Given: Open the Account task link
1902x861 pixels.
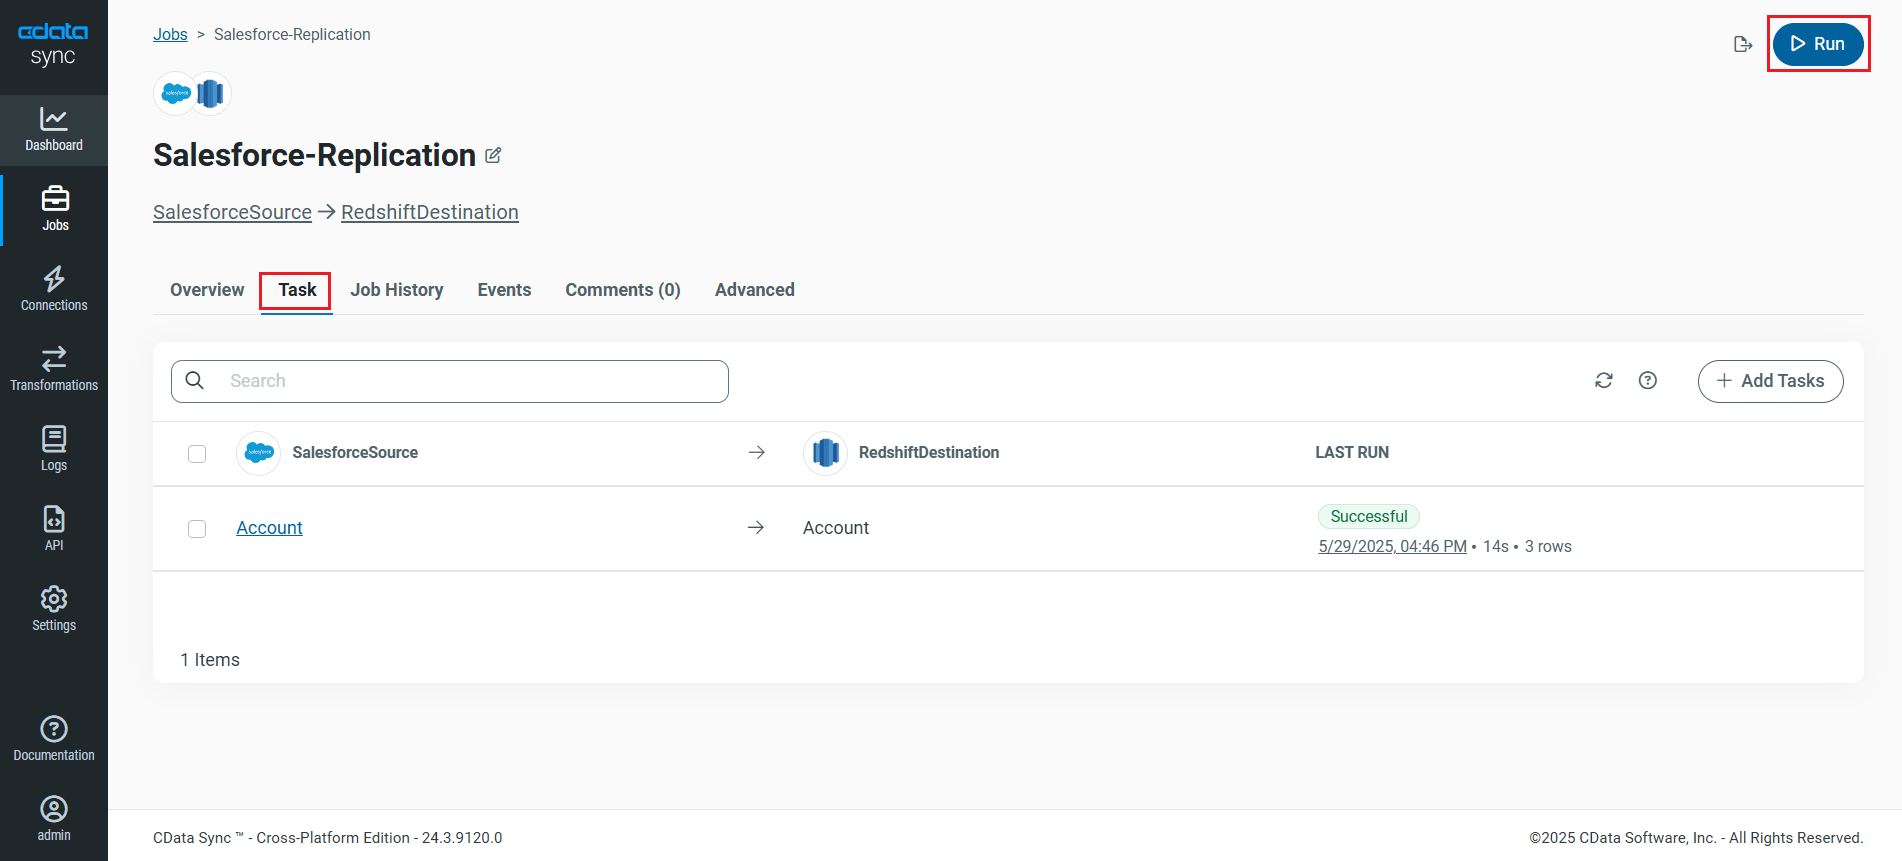Looking at the screenshot, I should click(269, 528).
